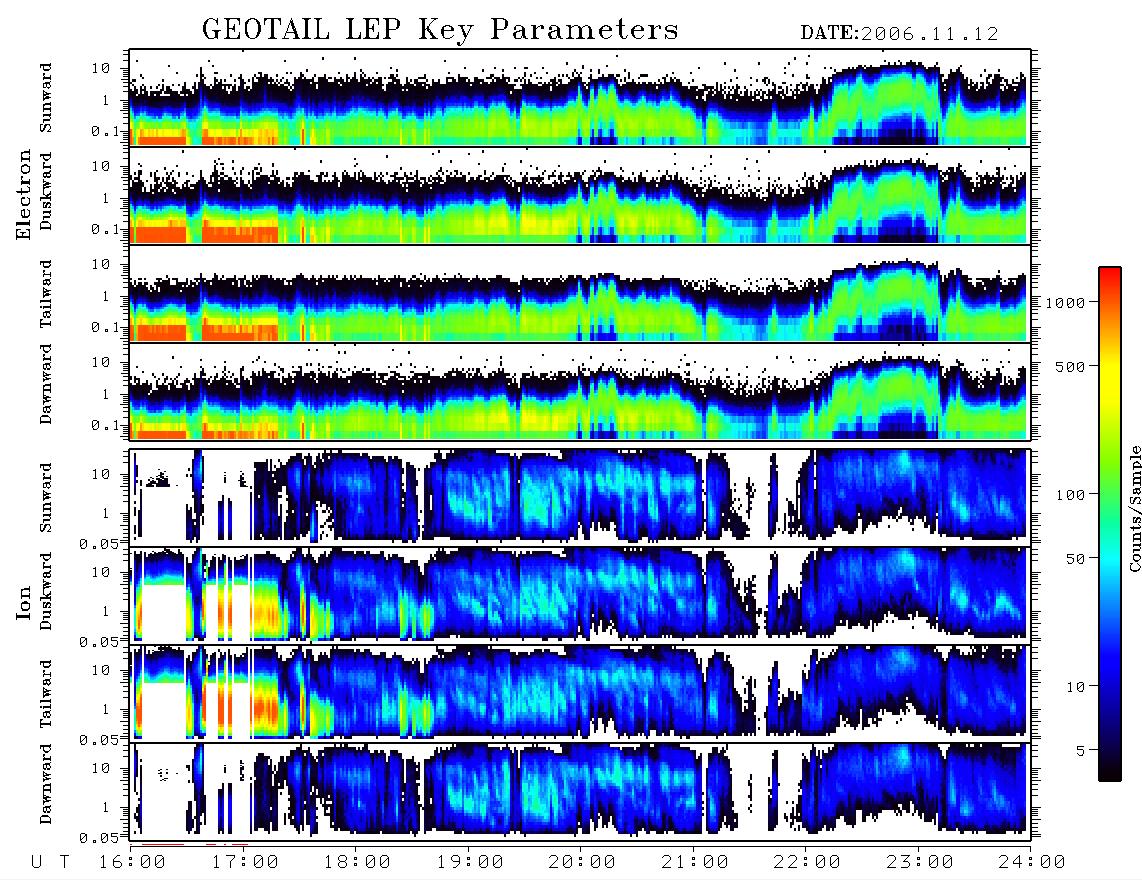Click the Ion 'Duskward' panel label

46,592
